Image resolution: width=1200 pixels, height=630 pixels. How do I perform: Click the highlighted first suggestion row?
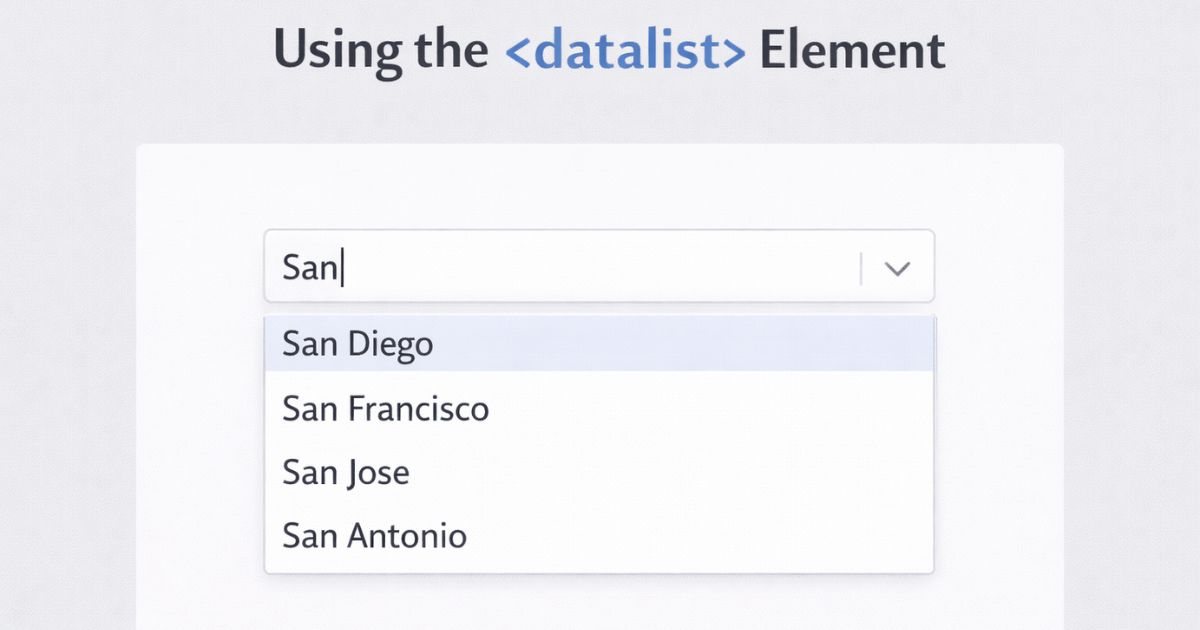pyautogui.click(x=598, y=344)
